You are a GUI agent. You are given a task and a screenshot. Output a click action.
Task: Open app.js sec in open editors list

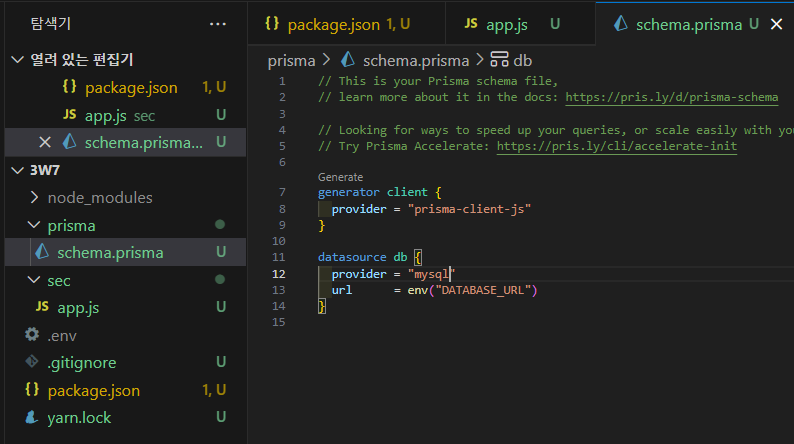pyautogui.click(x=126, y=115)
